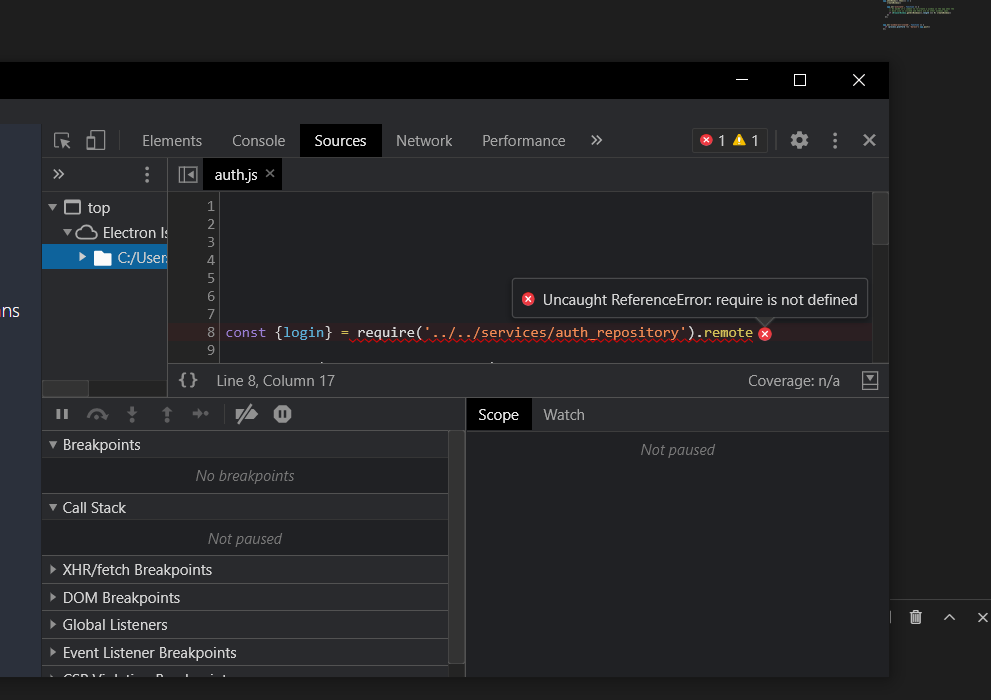Toggle the device toolbar icon
Screen dimensions: 991x700
coord(95,141)
